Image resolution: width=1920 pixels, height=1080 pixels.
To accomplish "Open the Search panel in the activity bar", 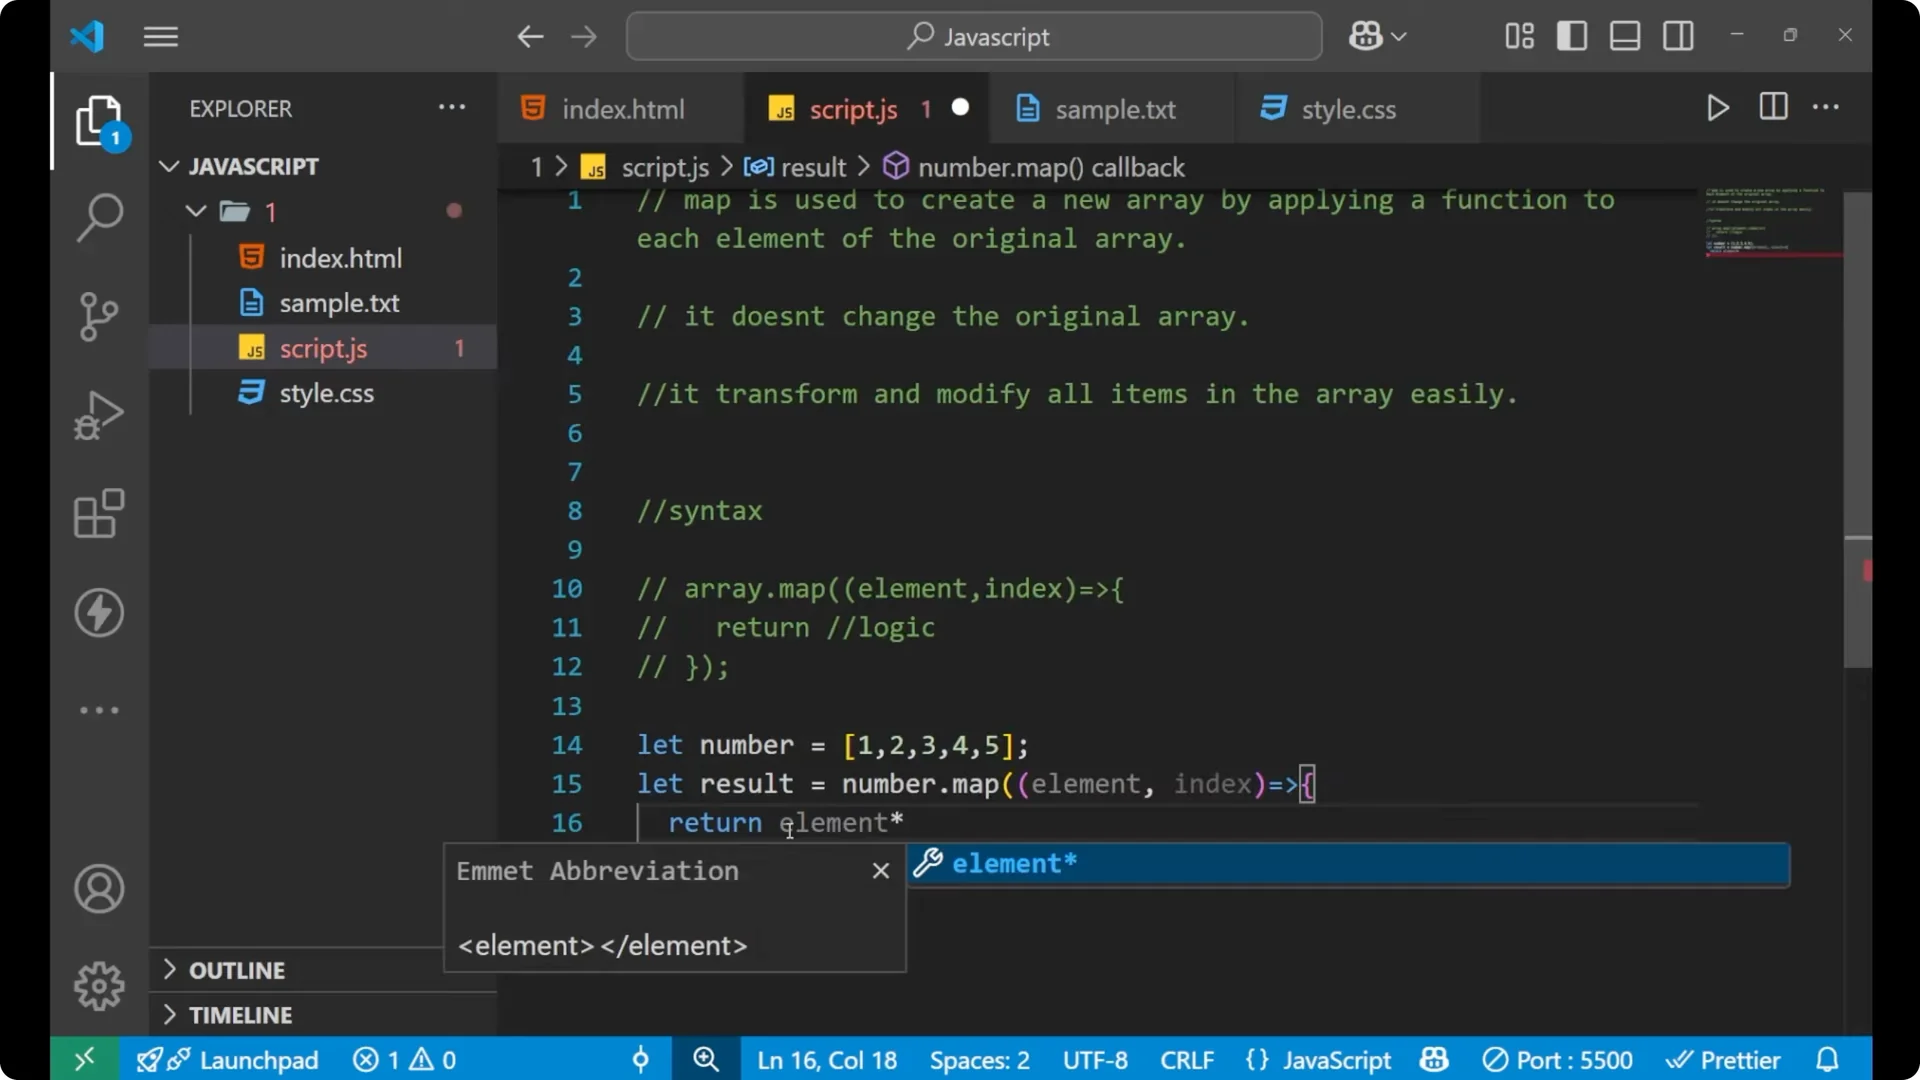I will (99, 217).
